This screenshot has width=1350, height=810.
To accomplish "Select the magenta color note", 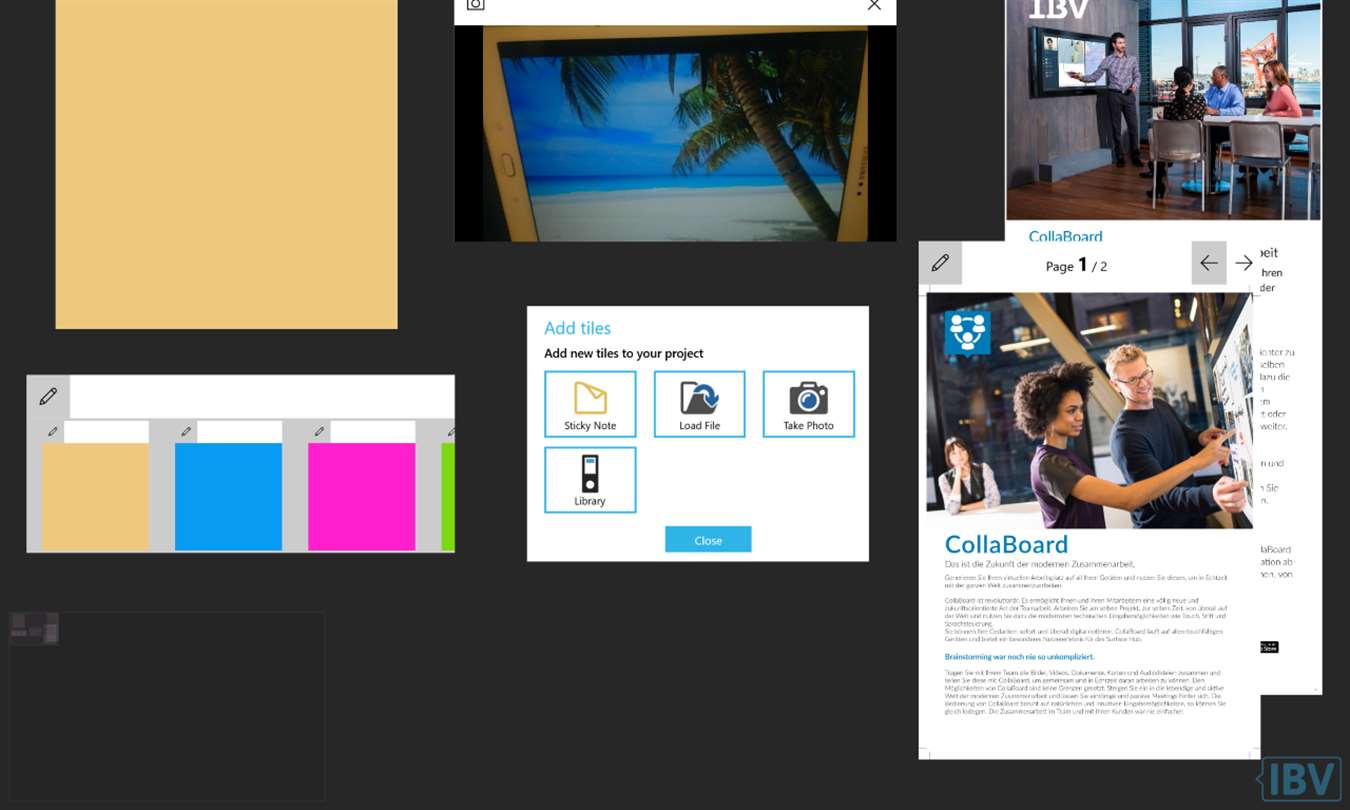I will point(361,497).
